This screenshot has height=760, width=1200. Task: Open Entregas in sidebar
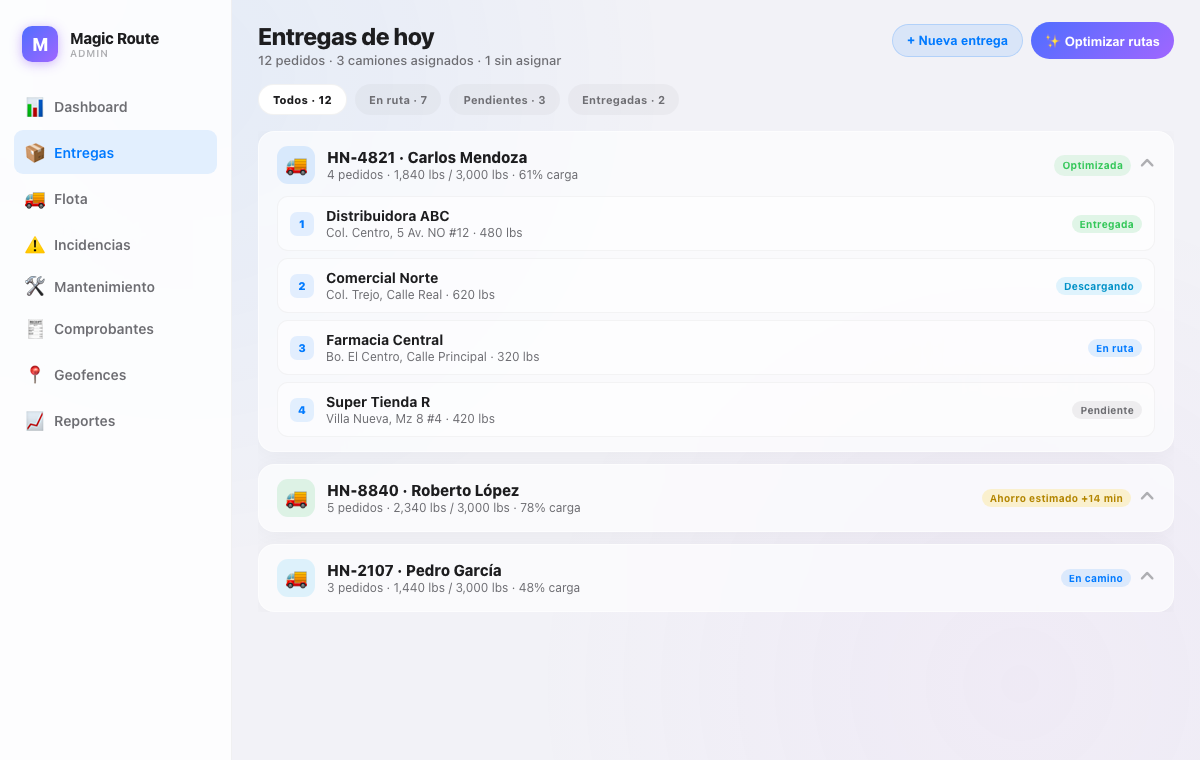(115, 152)
